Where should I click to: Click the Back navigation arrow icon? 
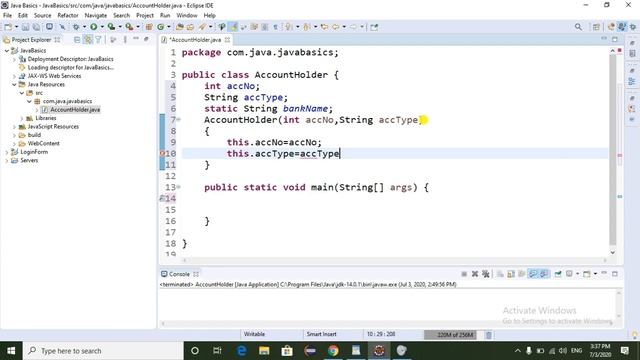click(x=336, y=27)
